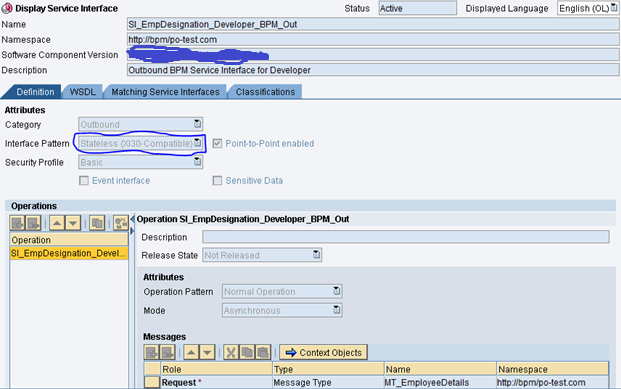Click the Status field showing Active
This screenshot has width=621, height=389.
pyautogui.click(x=417, y=8)
